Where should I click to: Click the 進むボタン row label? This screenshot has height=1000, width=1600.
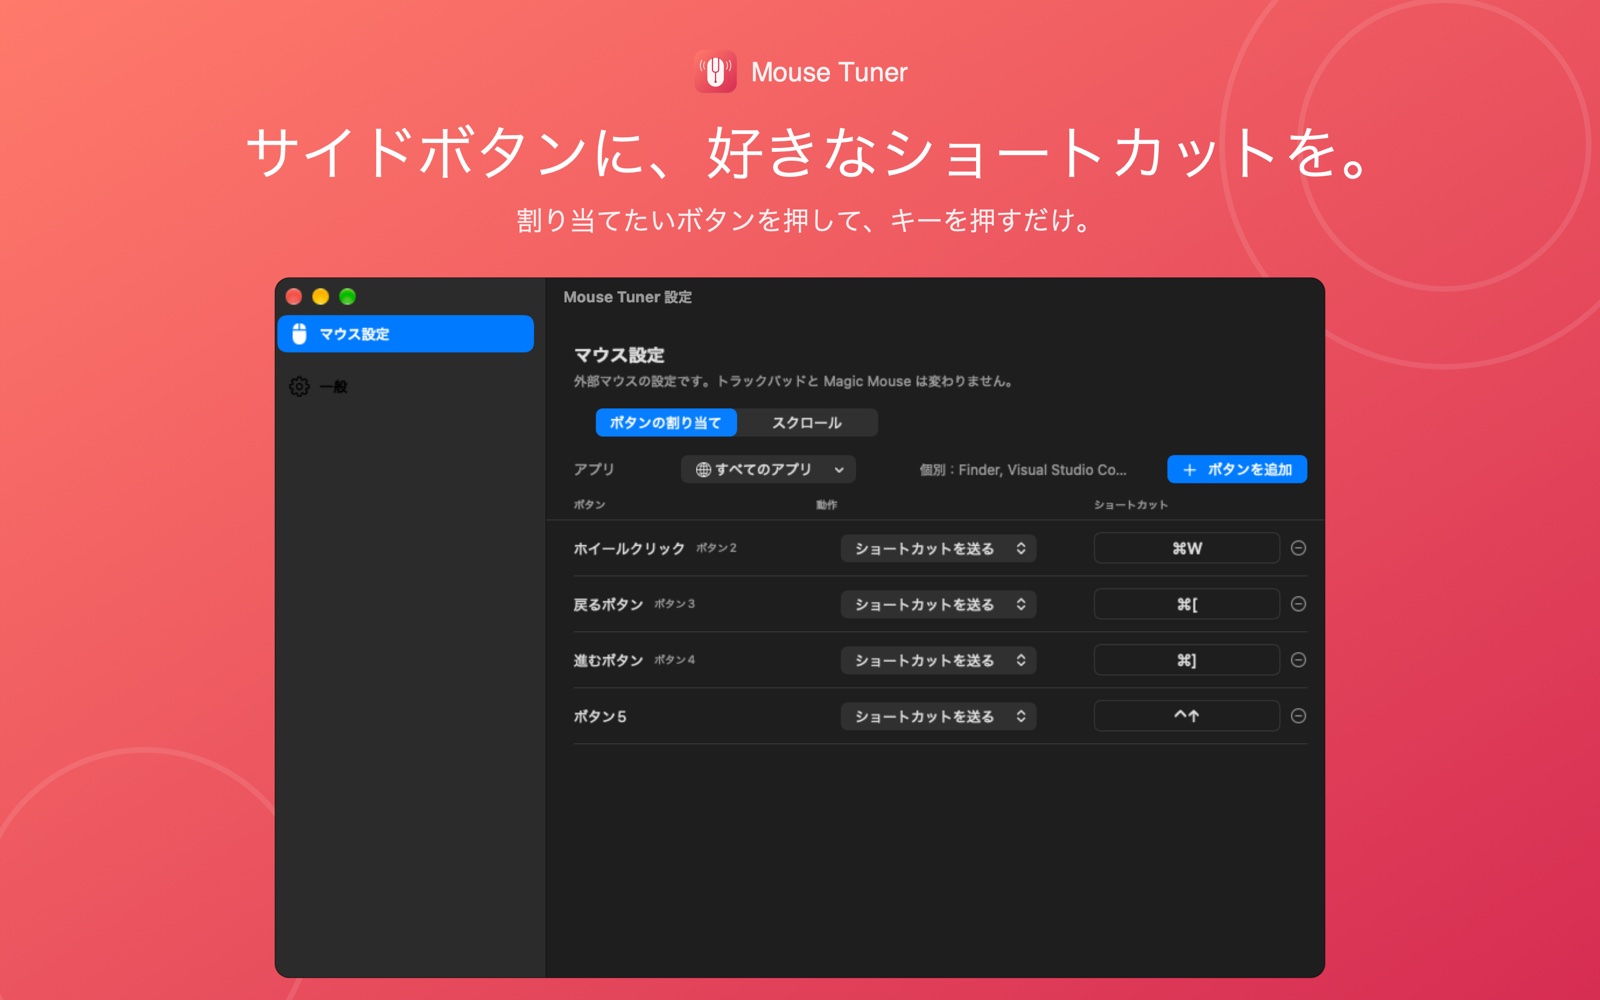(608, 660)
